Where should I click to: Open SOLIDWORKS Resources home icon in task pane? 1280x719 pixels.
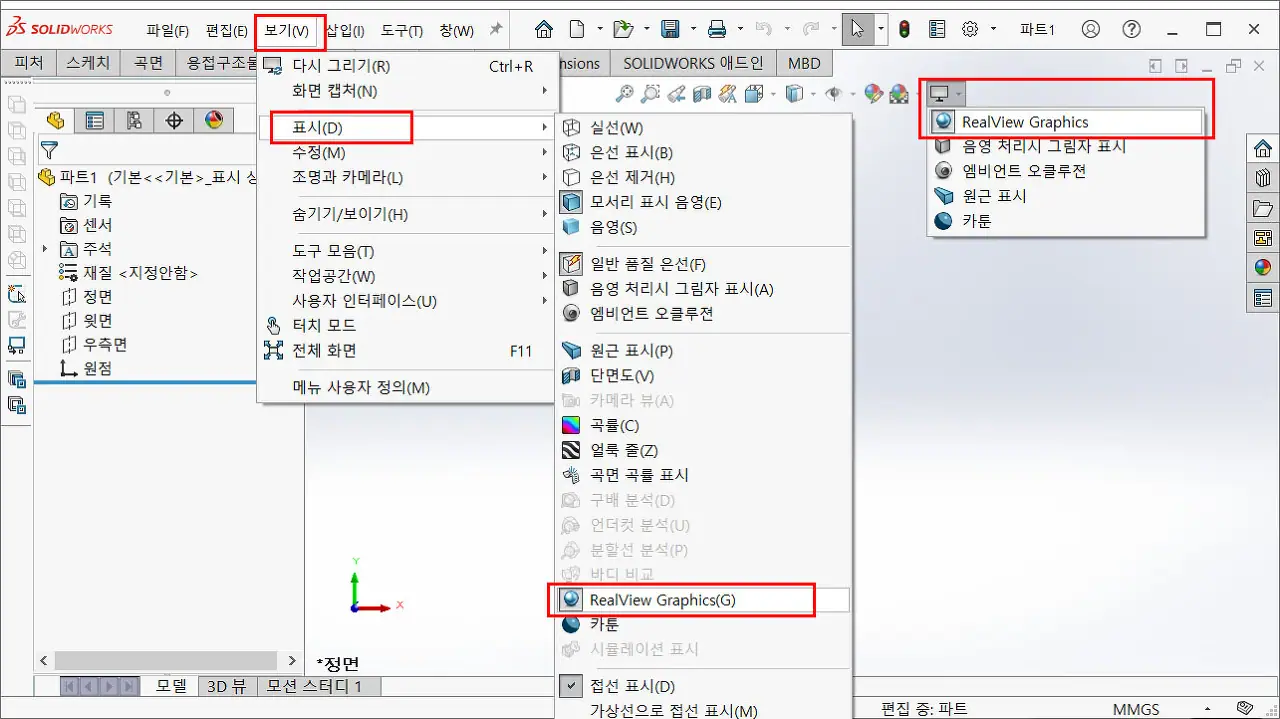1263,149
